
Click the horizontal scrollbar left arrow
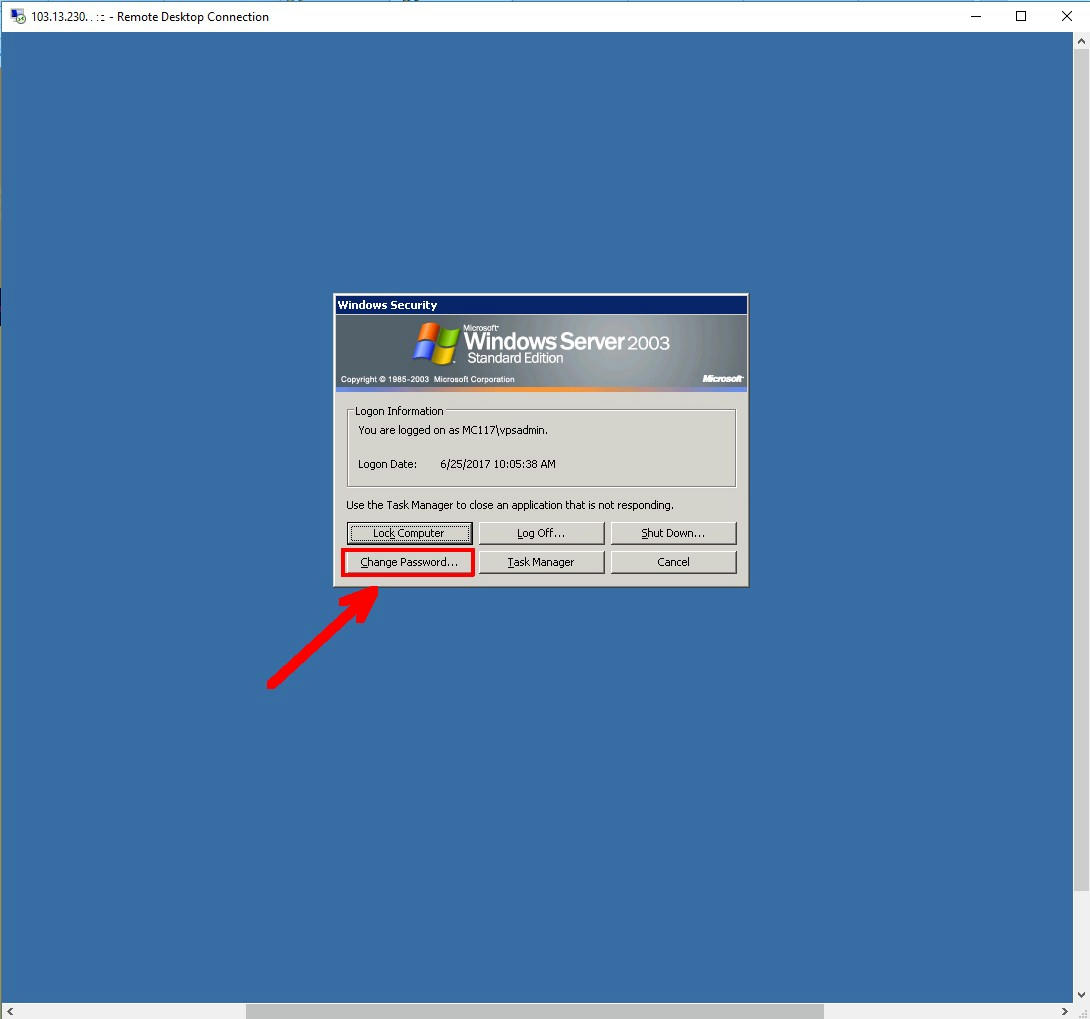click(10, 1011)
